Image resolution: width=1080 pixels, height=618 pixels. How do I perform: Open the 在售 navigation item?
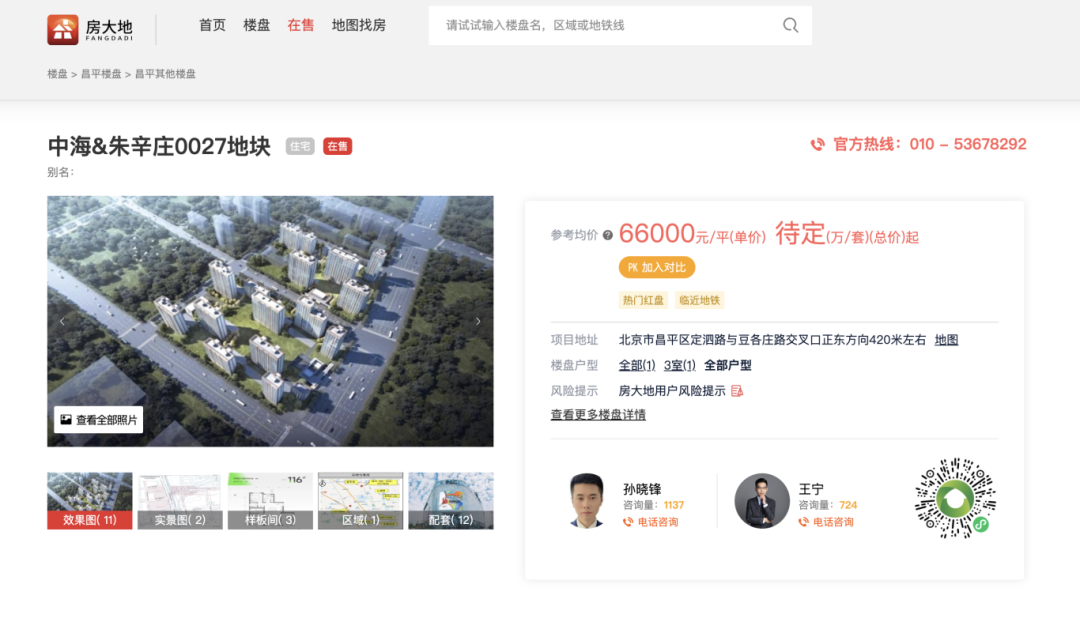click(300, 25)
